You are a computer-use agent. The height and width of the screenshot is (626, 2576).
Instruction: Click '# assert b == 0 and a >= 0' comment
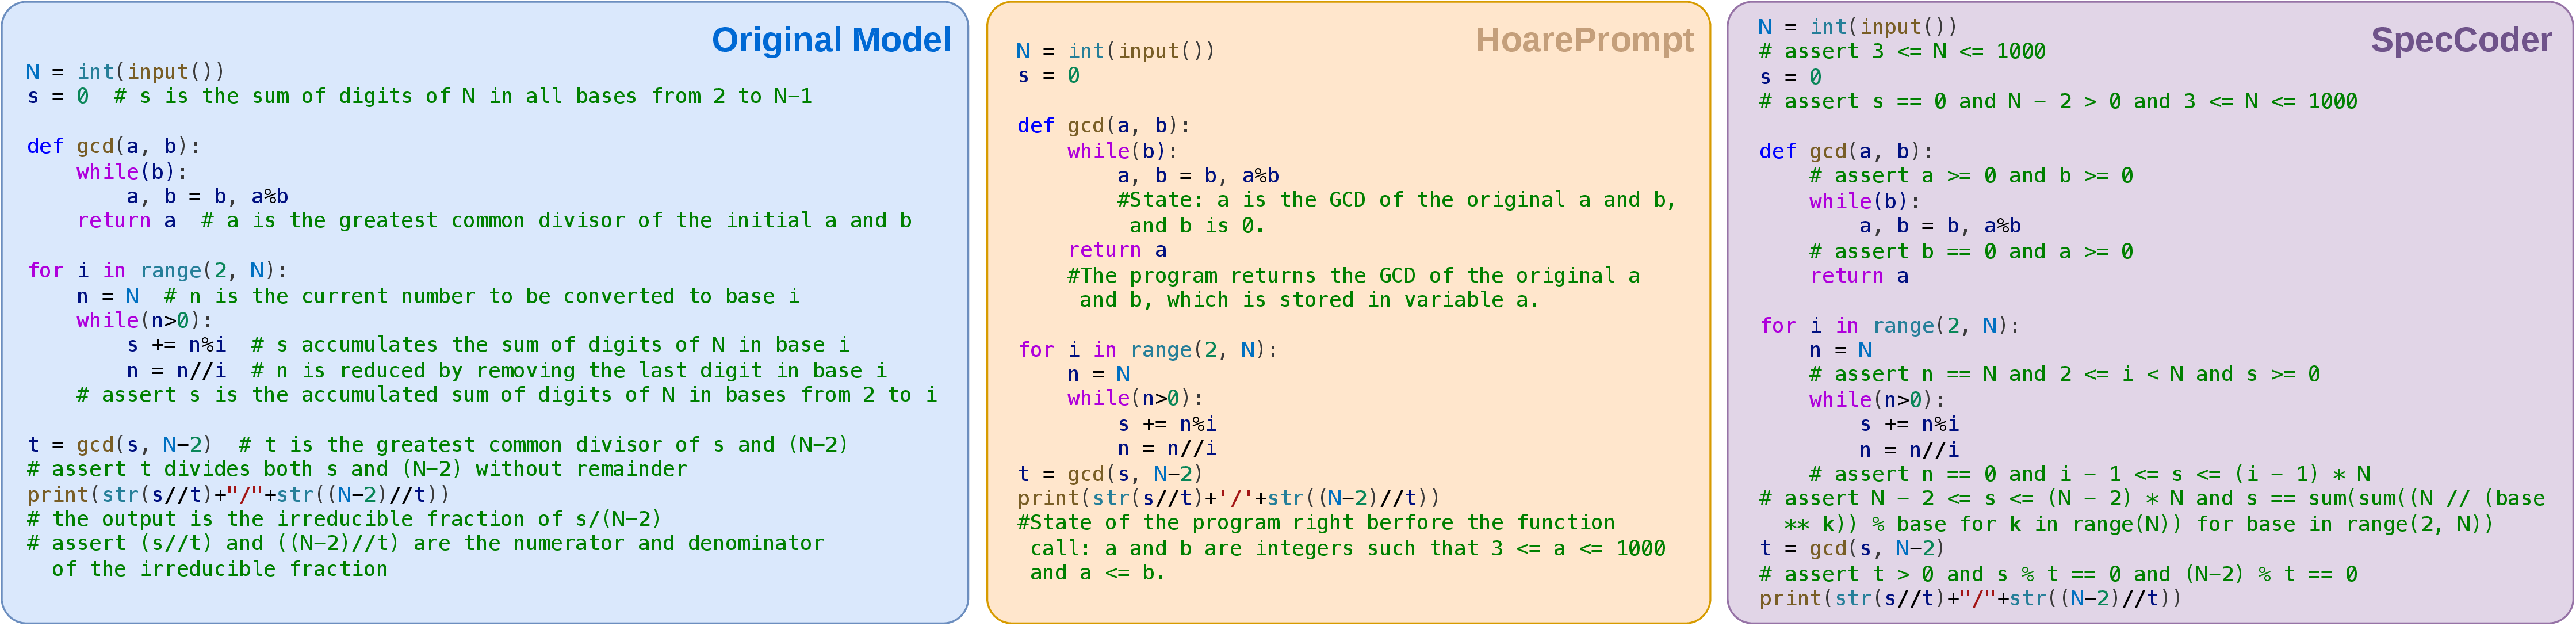click(x=1971, y=251)
